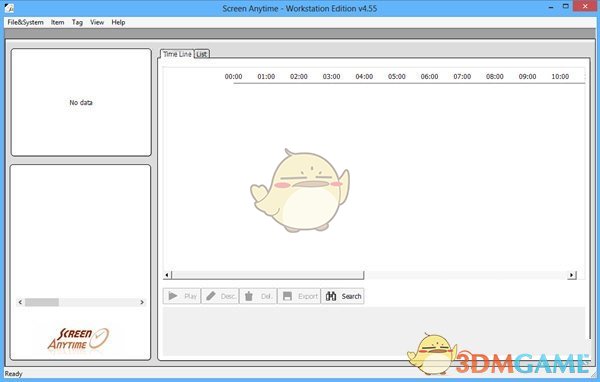Click the left panel scrollbar thumb

[42, 302]
